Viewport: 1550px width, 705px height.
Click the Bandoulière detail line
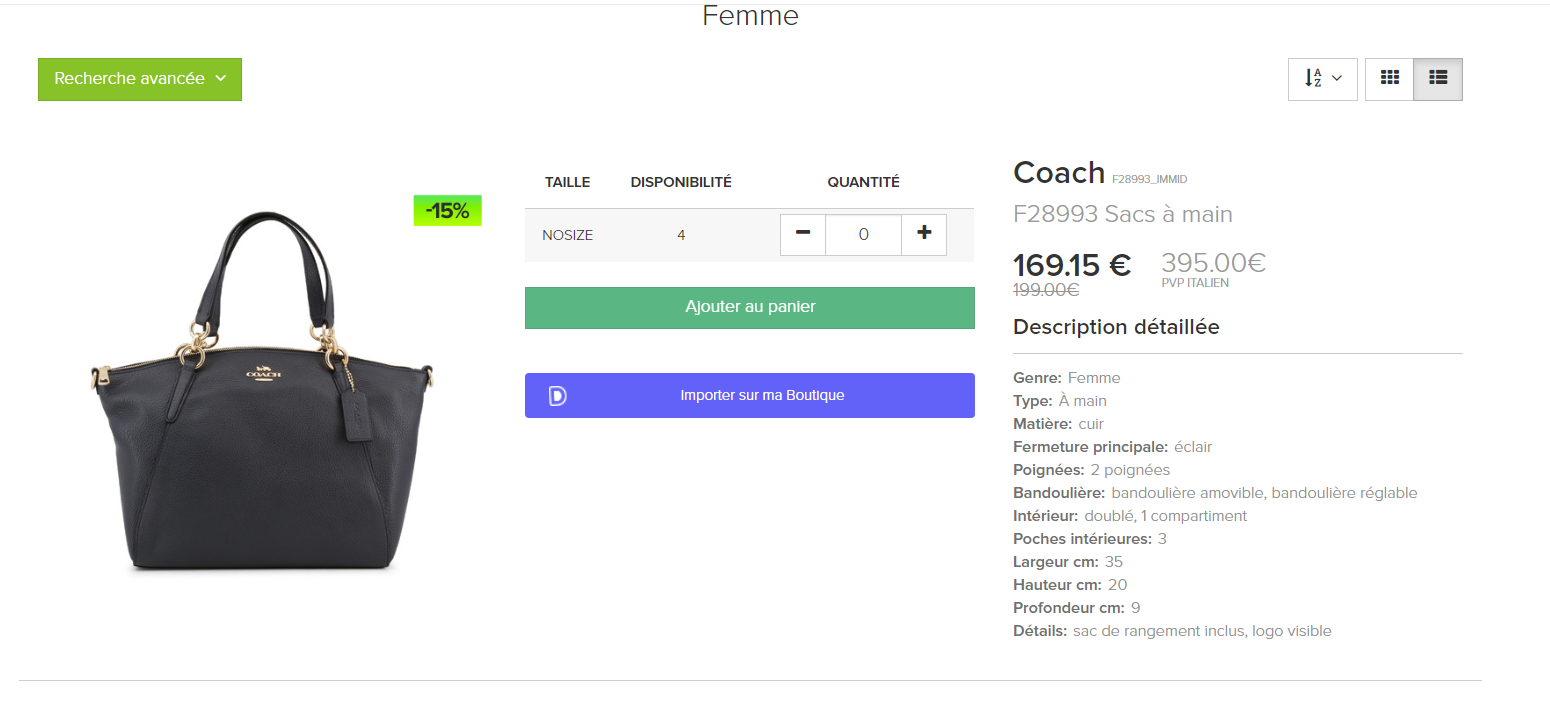pos(1215,493)
